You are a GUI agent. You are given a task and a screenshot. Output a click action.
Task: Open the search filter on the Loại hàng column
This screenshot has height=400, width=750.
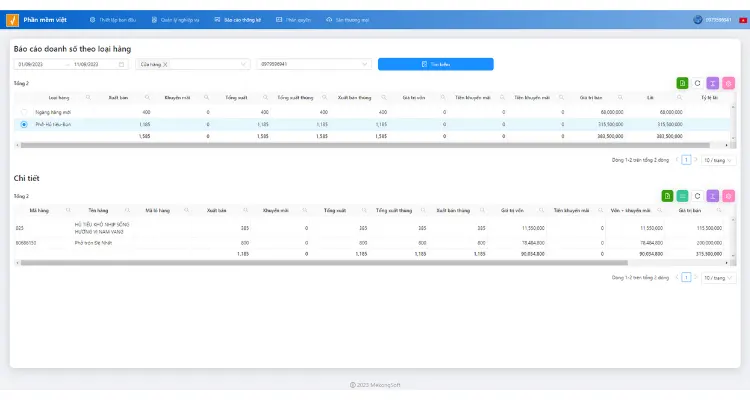click(88, 98)
